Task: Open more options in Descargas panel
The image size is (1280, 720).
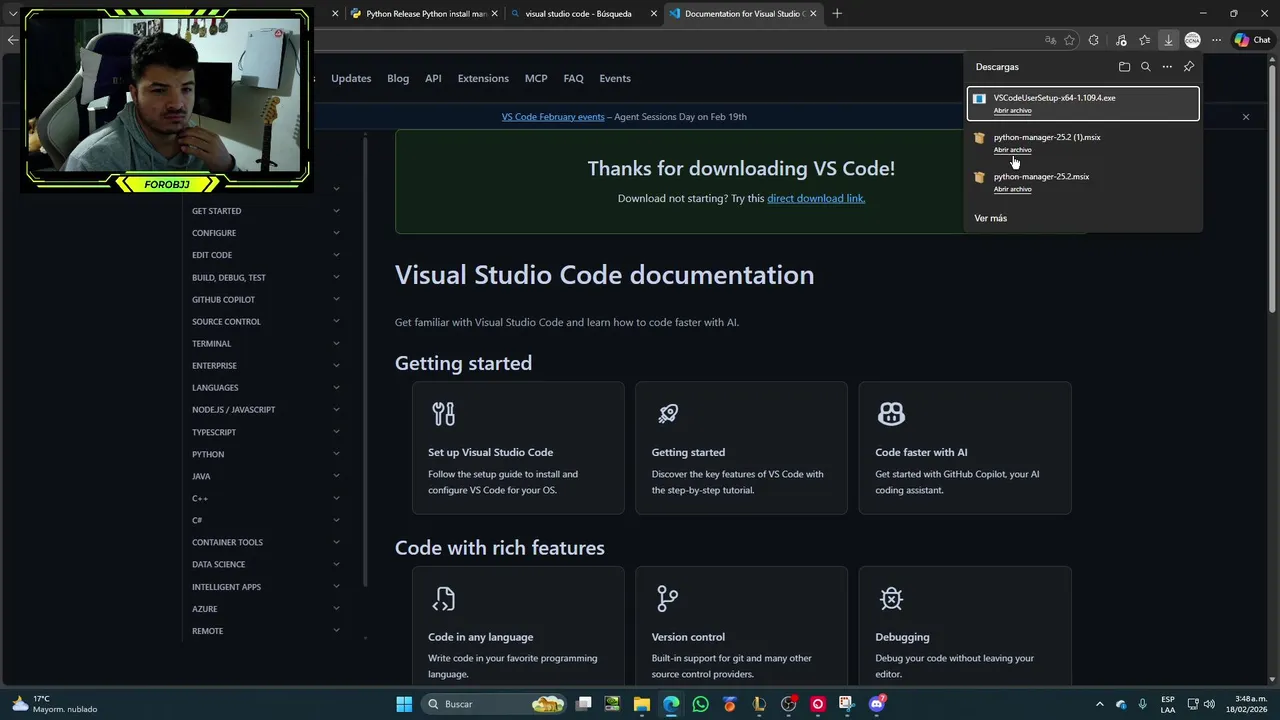Action: 1167,67
